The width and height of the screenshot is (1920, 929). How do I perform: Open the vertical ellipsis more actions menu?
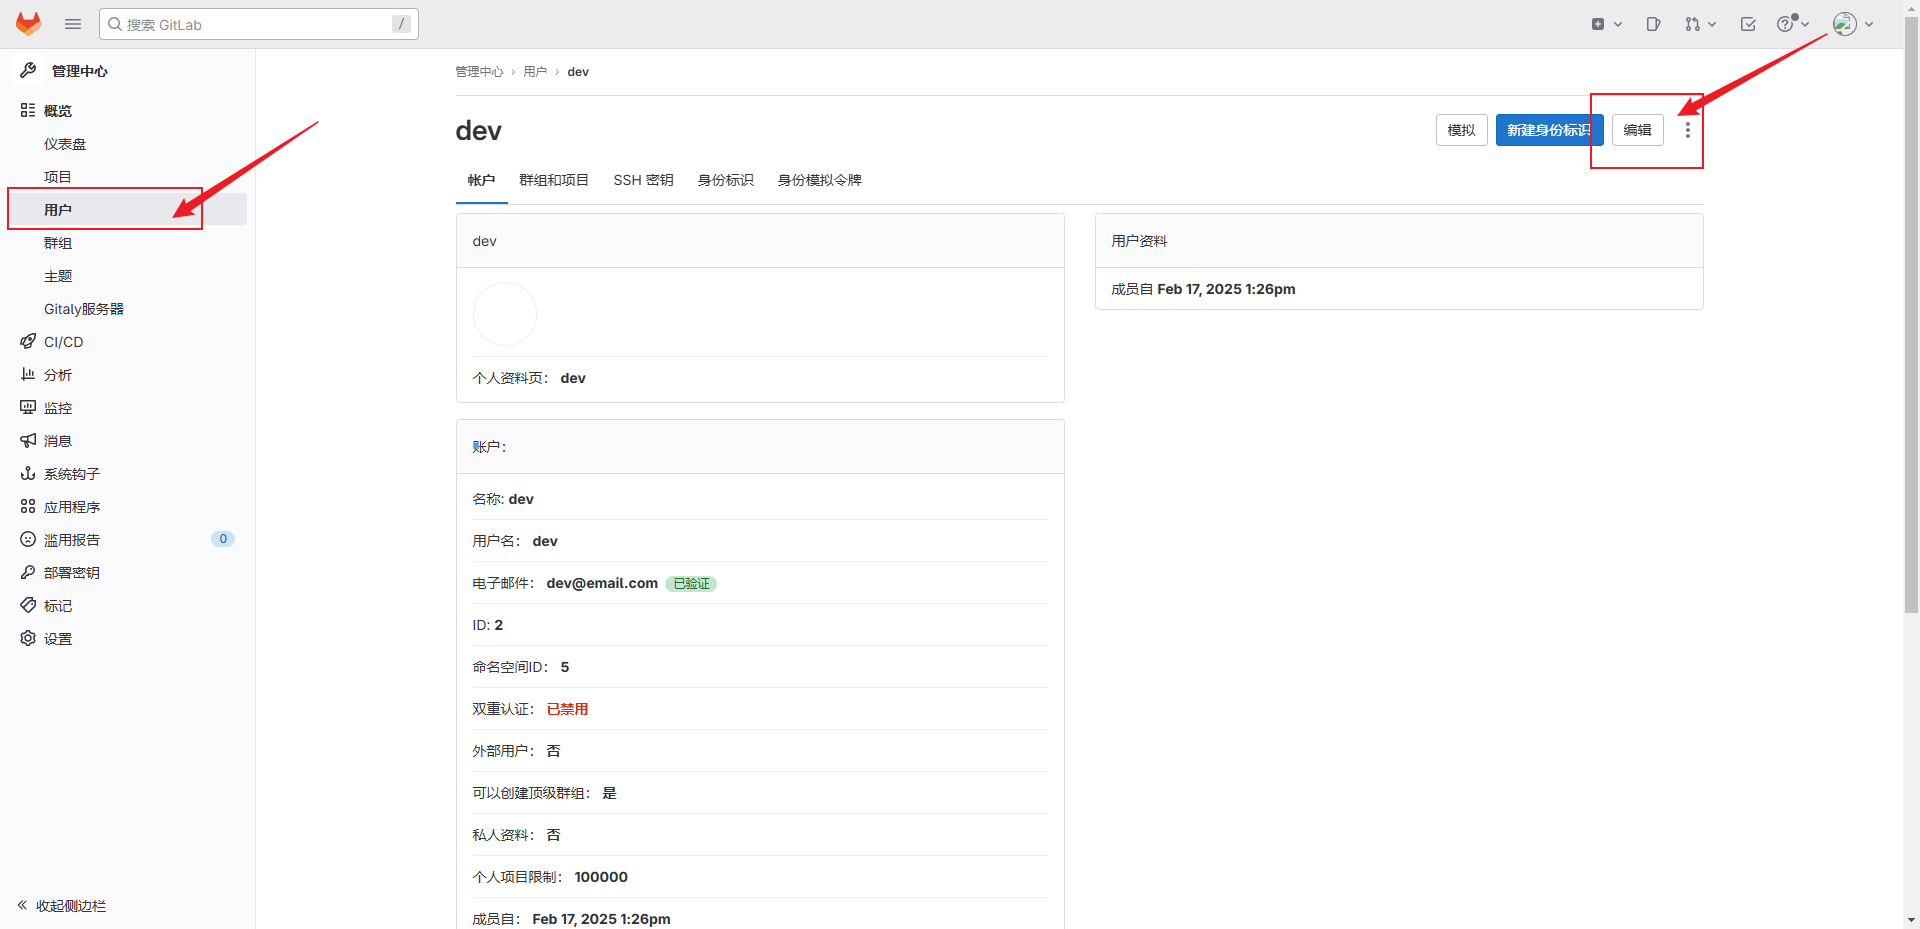pyautogui.click(x=1688, y=130)
